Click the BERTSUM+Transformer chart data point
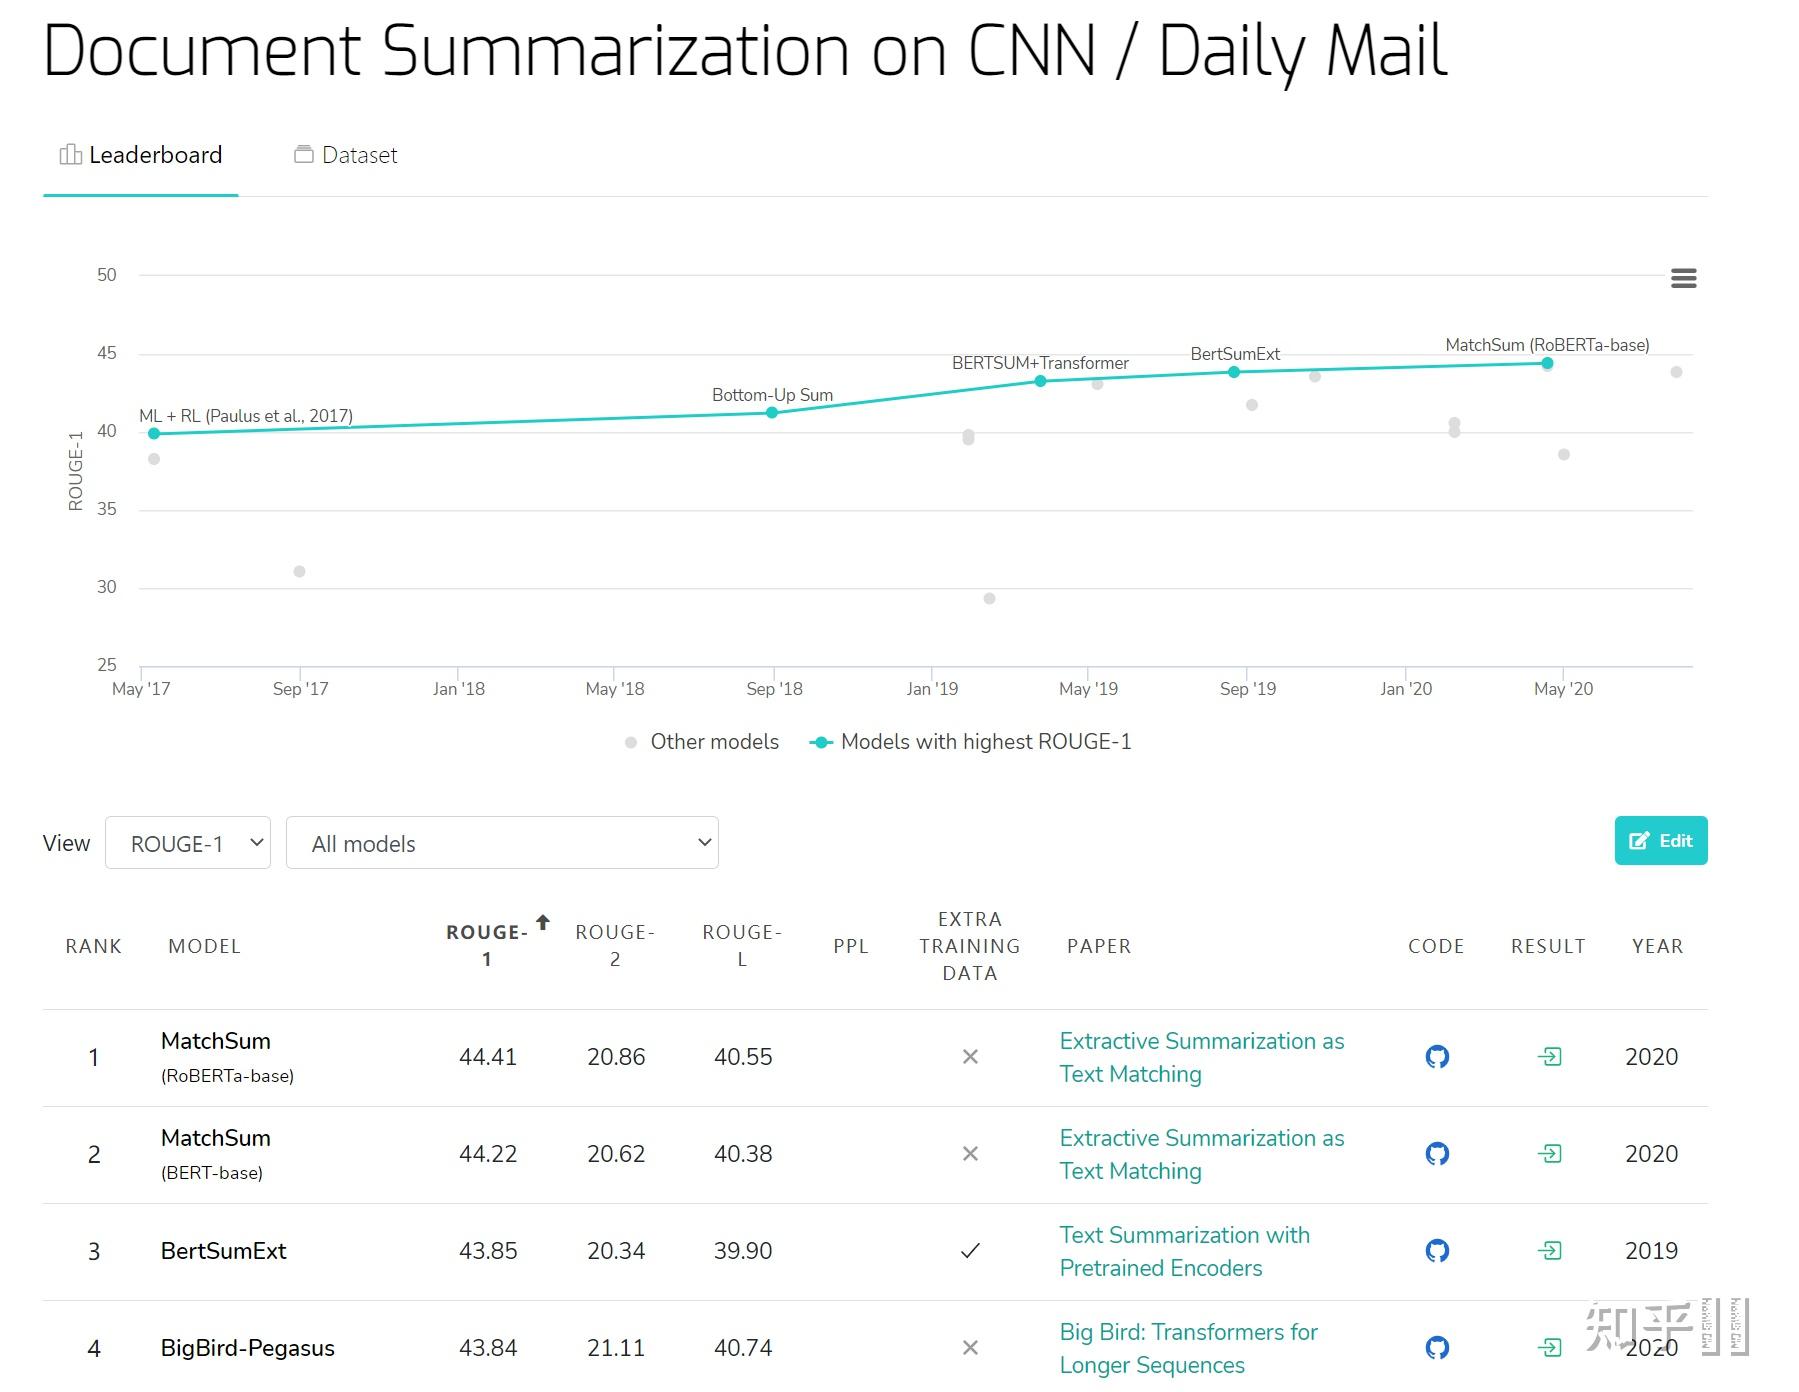This screenshot has height=1392, width=1799. click(1041, 381)
